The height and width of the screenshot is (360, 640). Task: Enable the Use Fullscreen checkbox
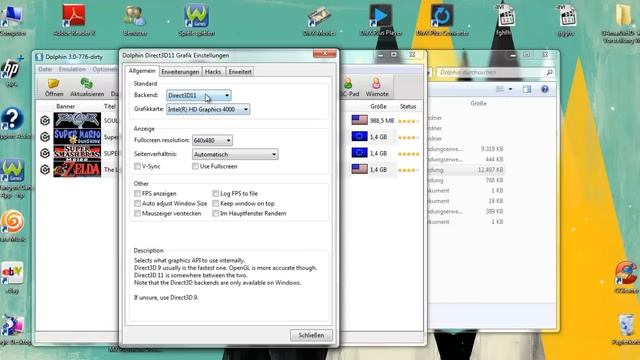pos(195,166)
